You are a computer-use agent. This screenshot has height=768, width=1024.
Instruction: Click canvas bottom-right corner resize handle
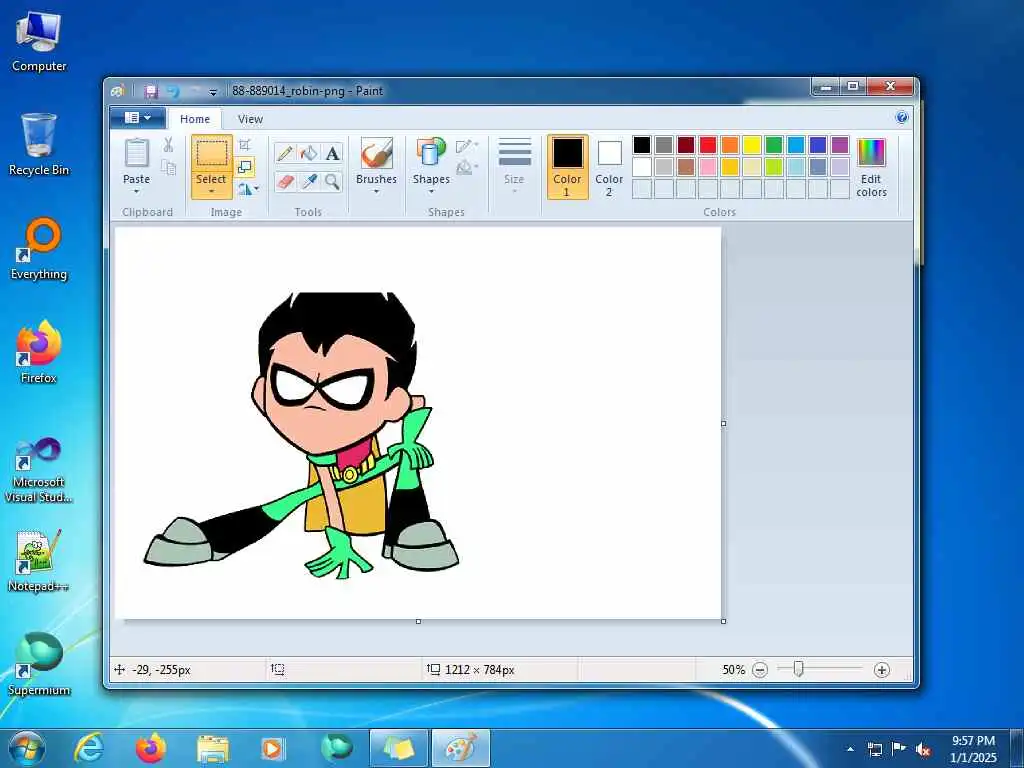[x=724, y=621]
